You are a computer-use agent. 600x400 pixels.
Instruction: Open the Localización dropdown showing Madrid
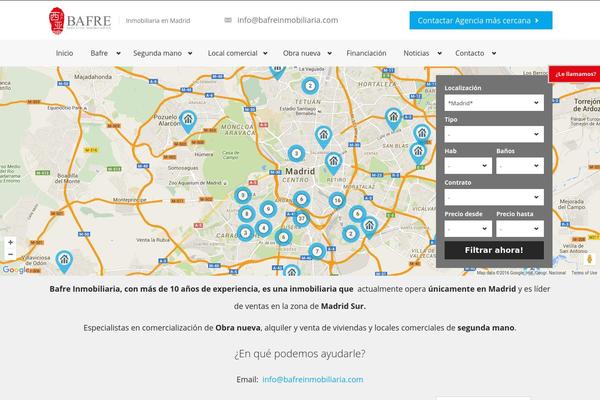494,103
